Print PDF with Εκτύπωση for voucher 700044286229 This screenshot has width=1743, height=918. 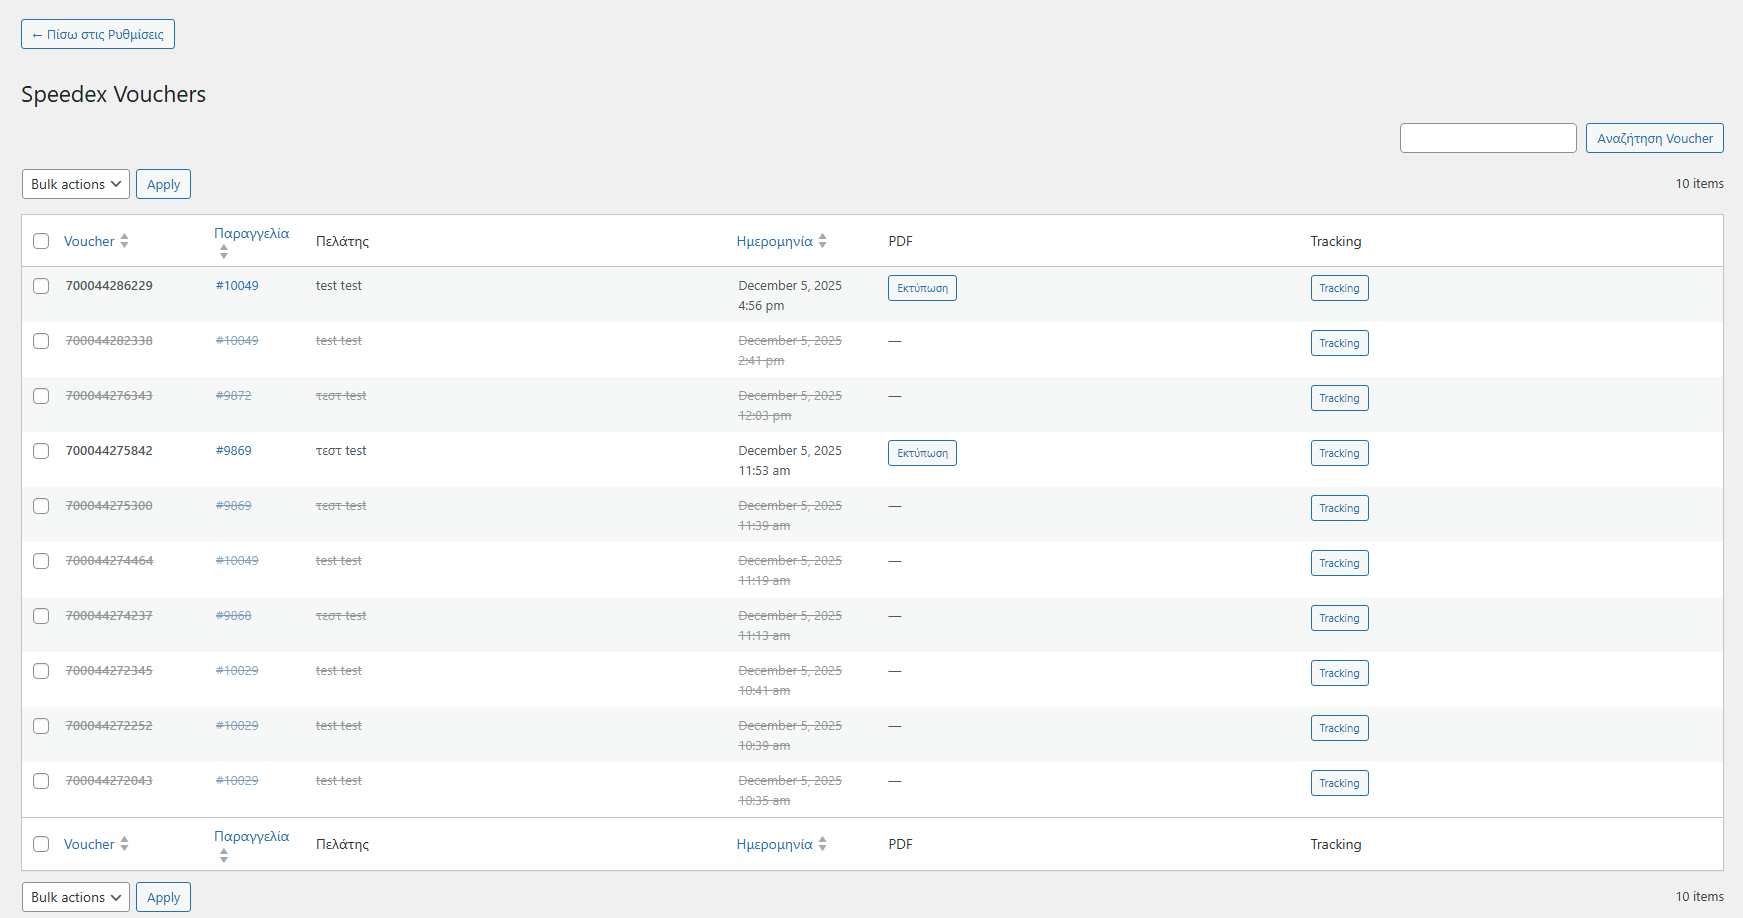click(922, 288)
